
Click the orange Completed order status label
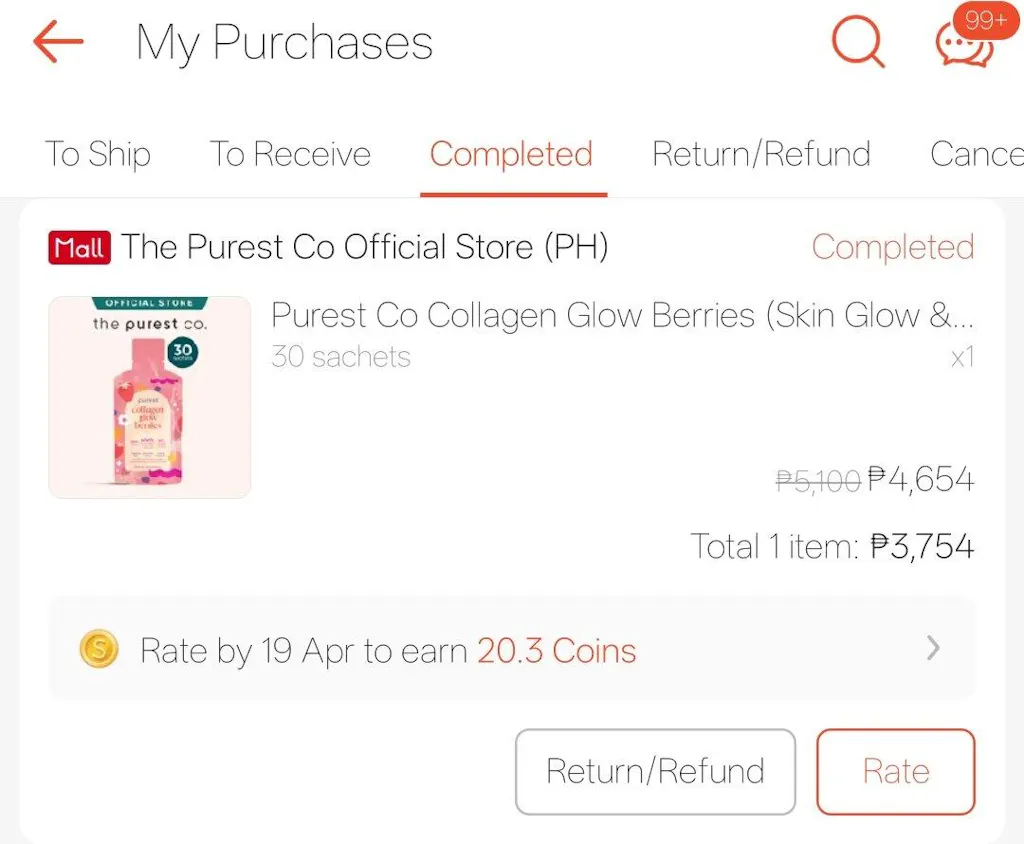pos(892,247)
